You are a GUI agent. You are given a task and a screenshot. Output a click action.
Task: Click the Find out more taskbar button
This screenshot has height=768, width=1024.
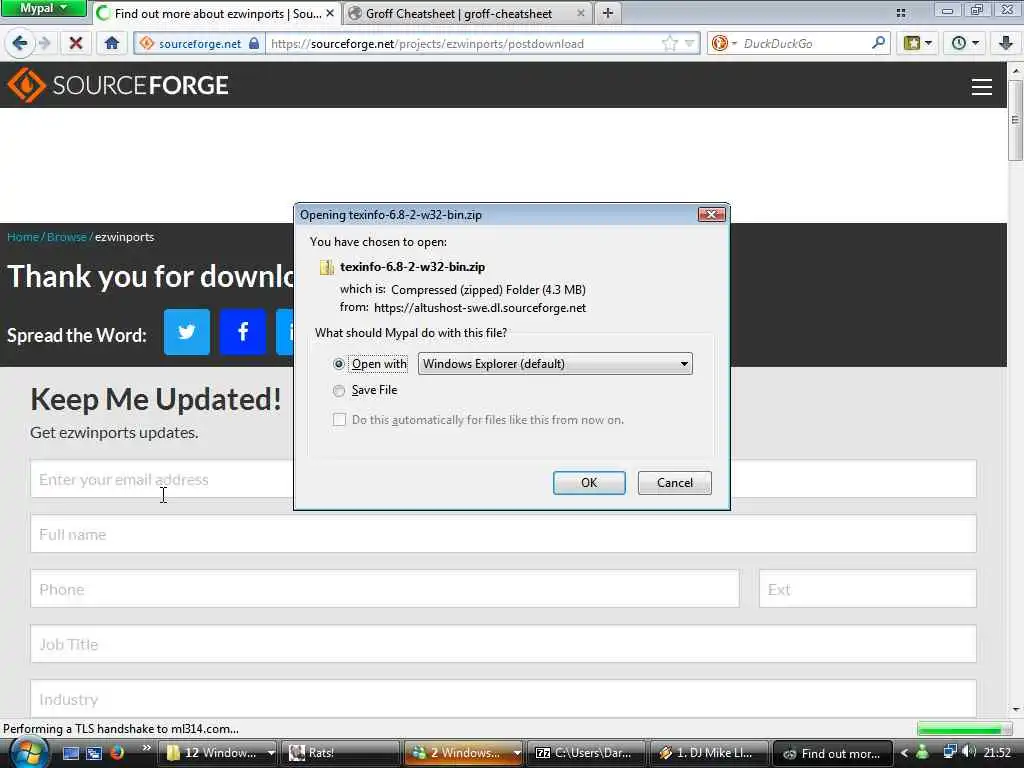coord(832,753)
